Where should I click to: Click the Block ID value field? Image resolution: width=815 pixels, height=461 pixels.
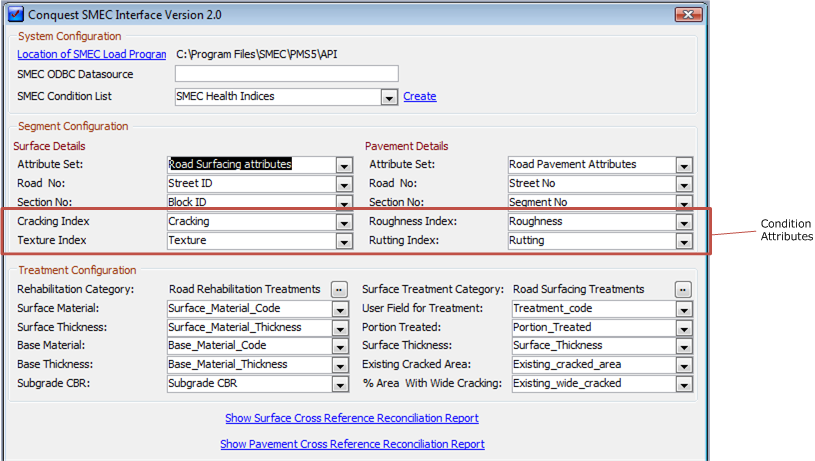252,202
